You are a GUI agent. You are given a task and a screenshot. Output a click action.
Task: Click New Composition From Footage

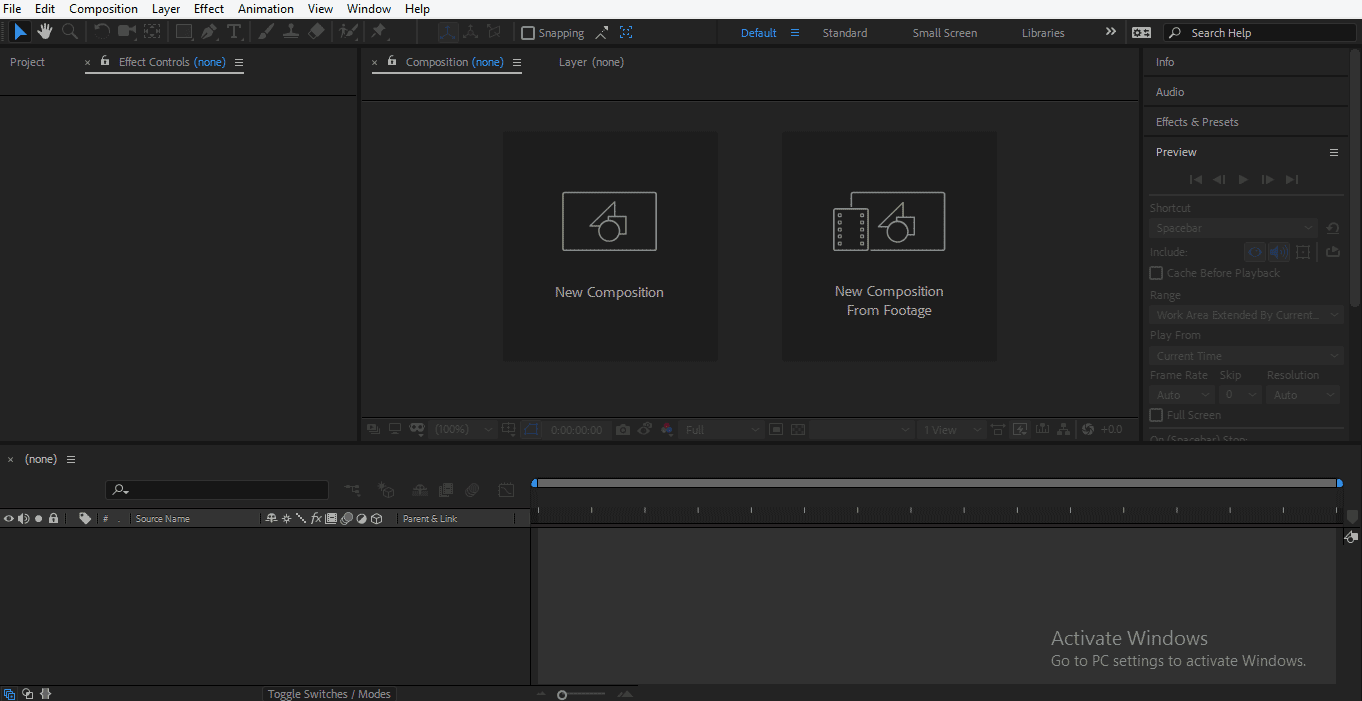pyautogui.click(x=889, y=246)
